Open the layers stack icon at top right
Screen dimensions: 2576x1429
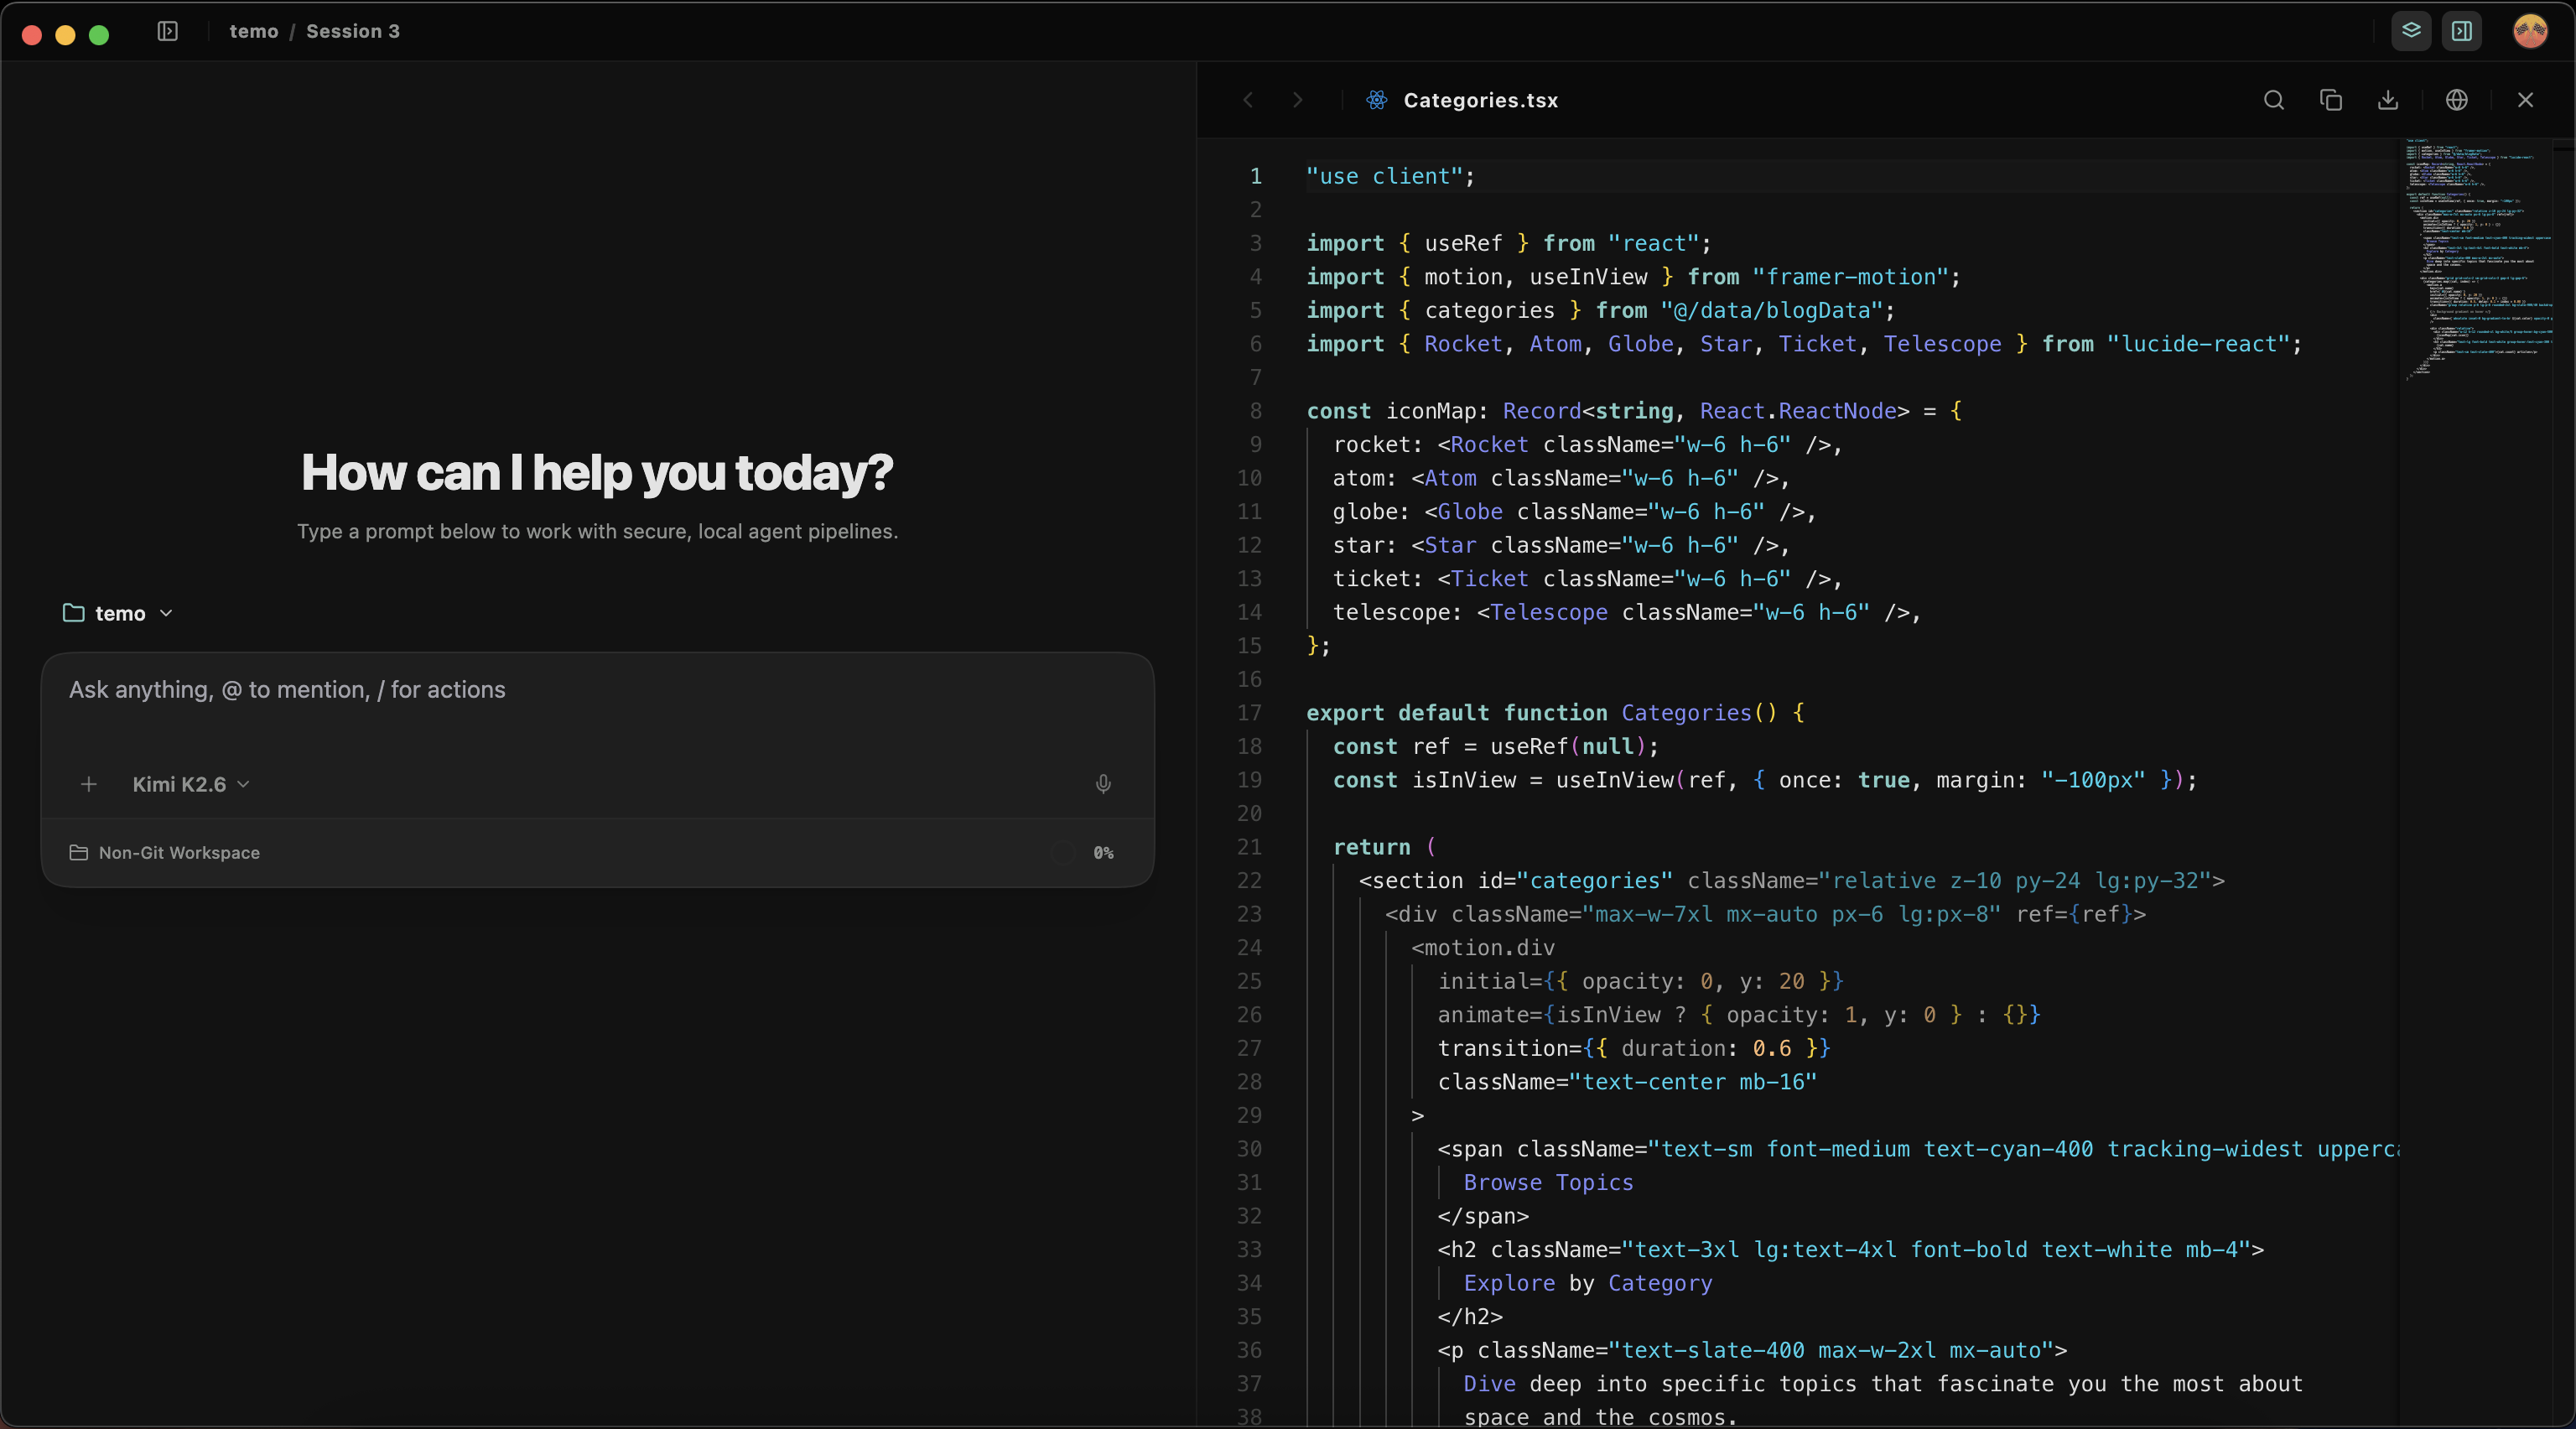[x=2411, y=31]
